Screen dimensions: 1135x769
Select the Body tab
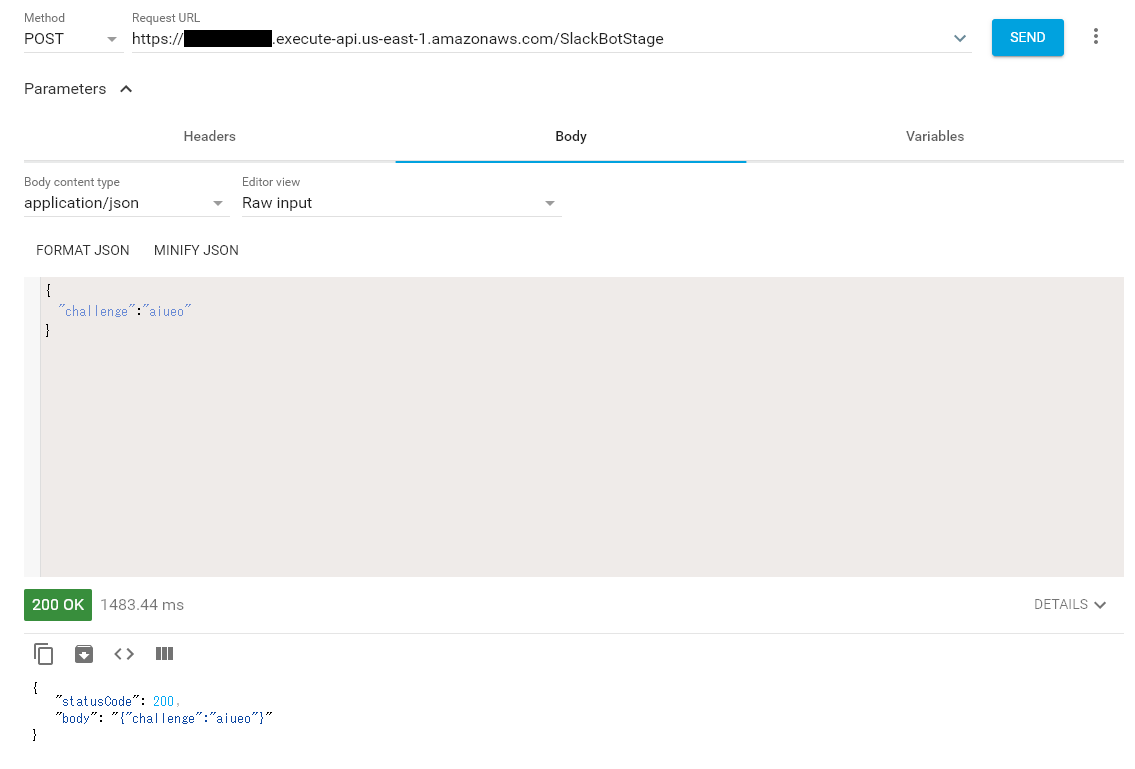570,136
